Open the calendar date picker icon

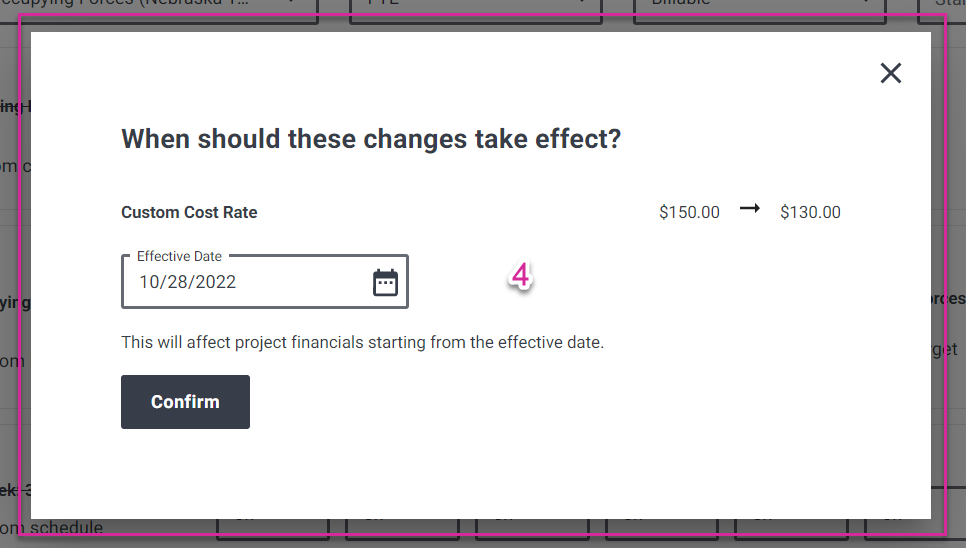[386, 283]
